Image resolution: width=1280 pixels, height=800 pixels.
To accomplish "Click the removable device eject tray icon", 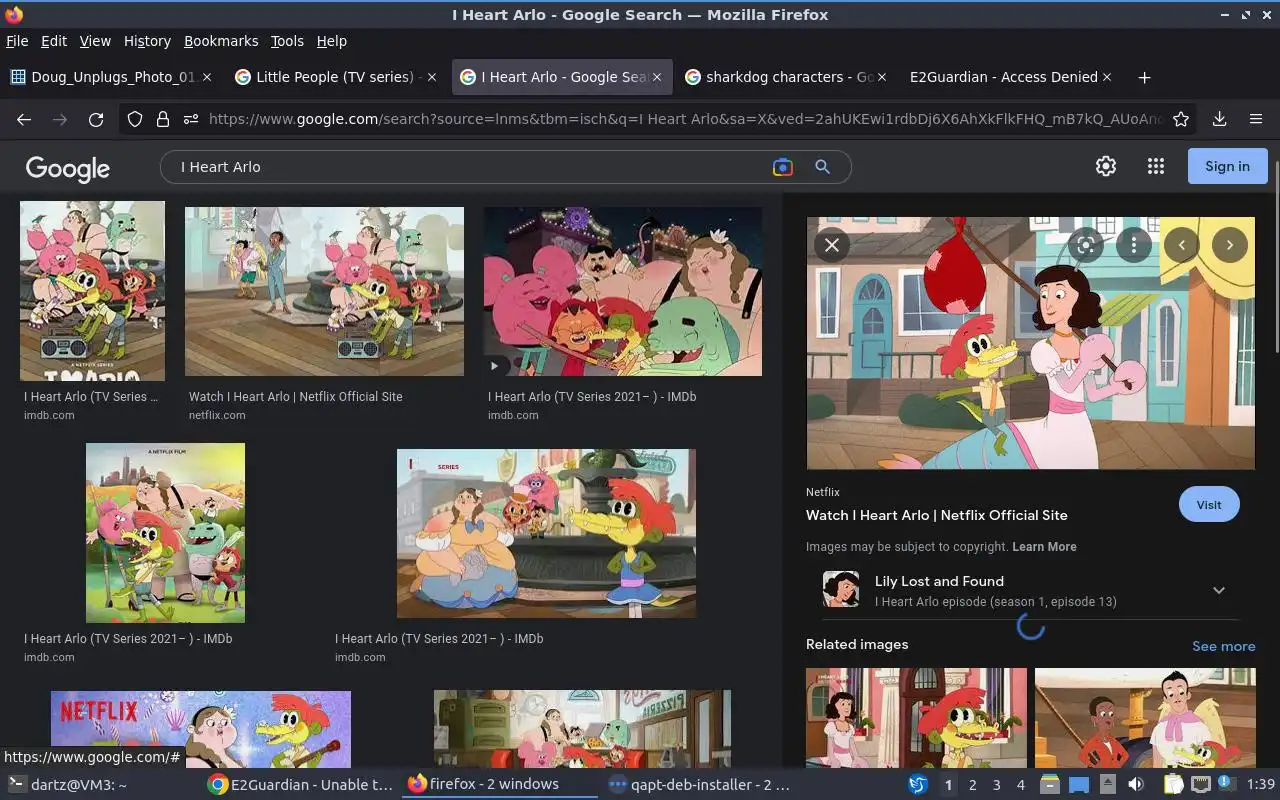I will pos(1108,784).
